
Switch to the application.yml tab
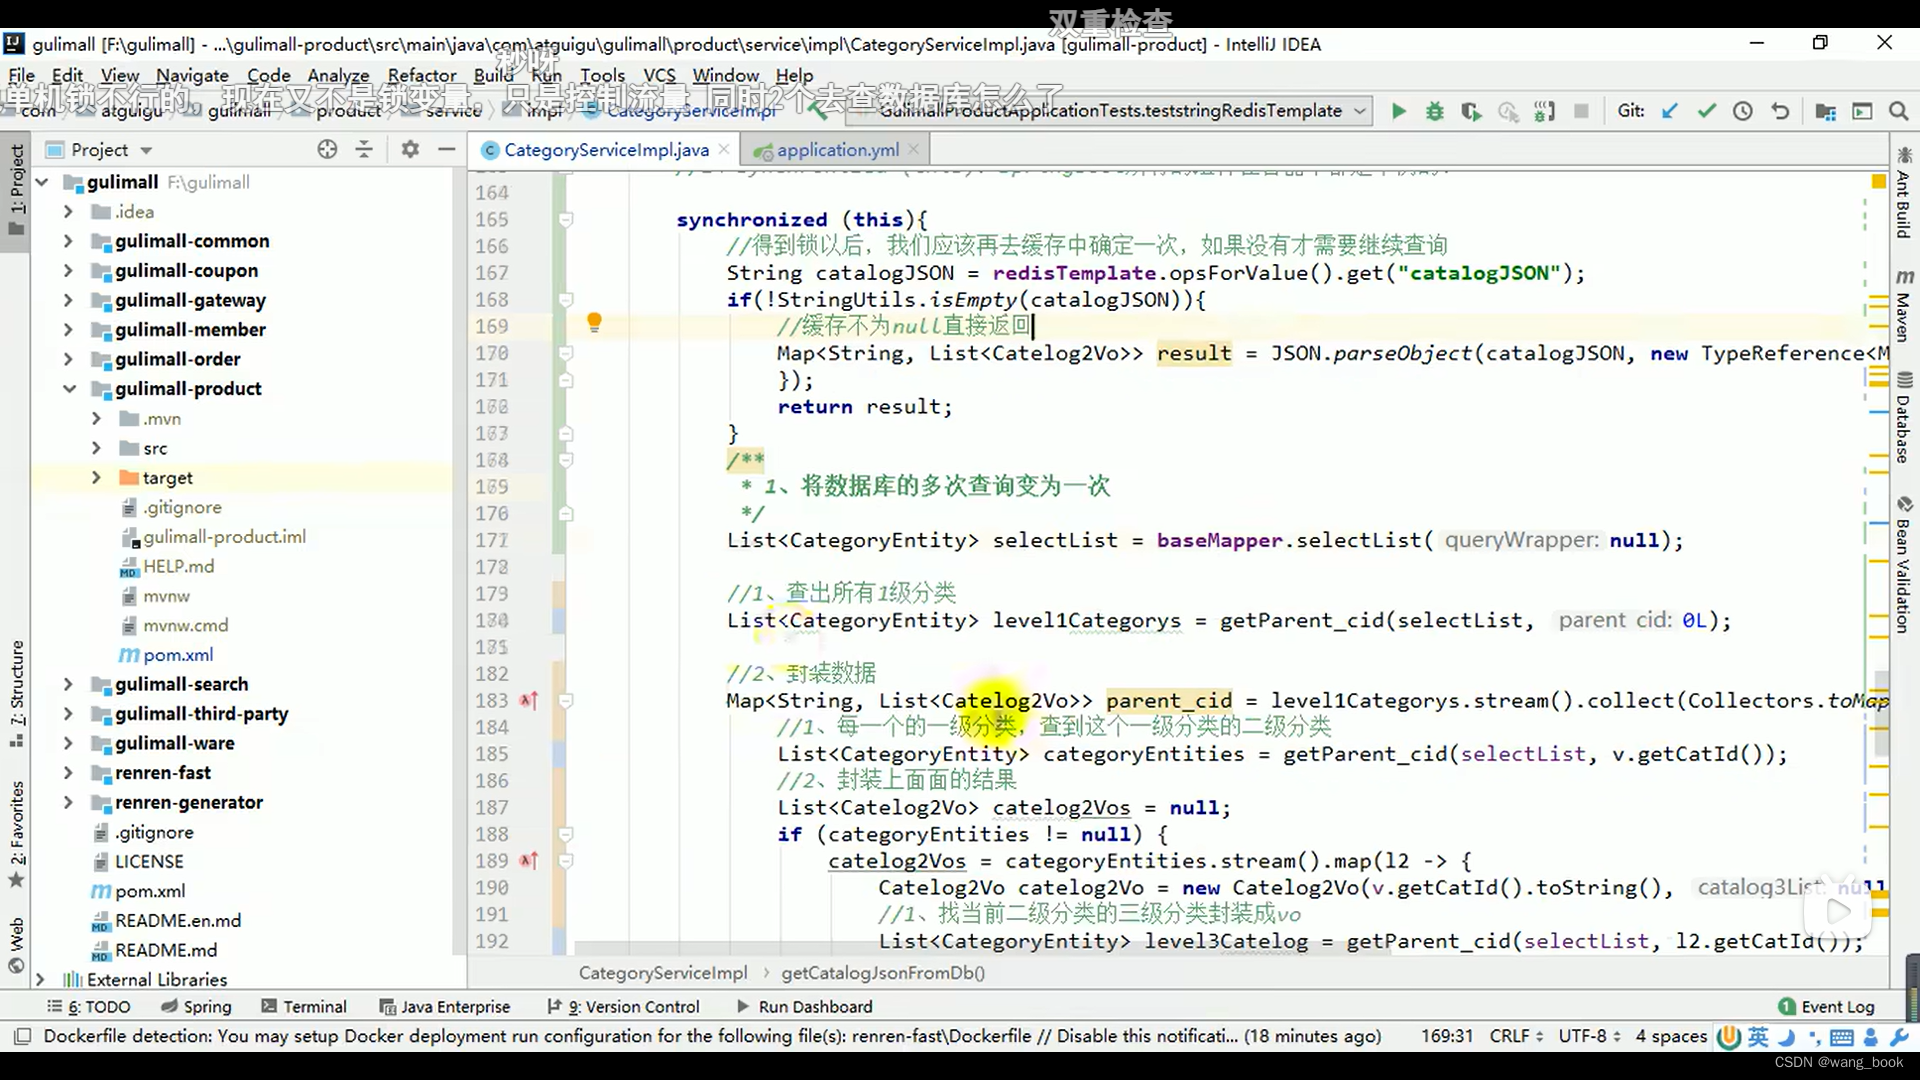(837, 150)
